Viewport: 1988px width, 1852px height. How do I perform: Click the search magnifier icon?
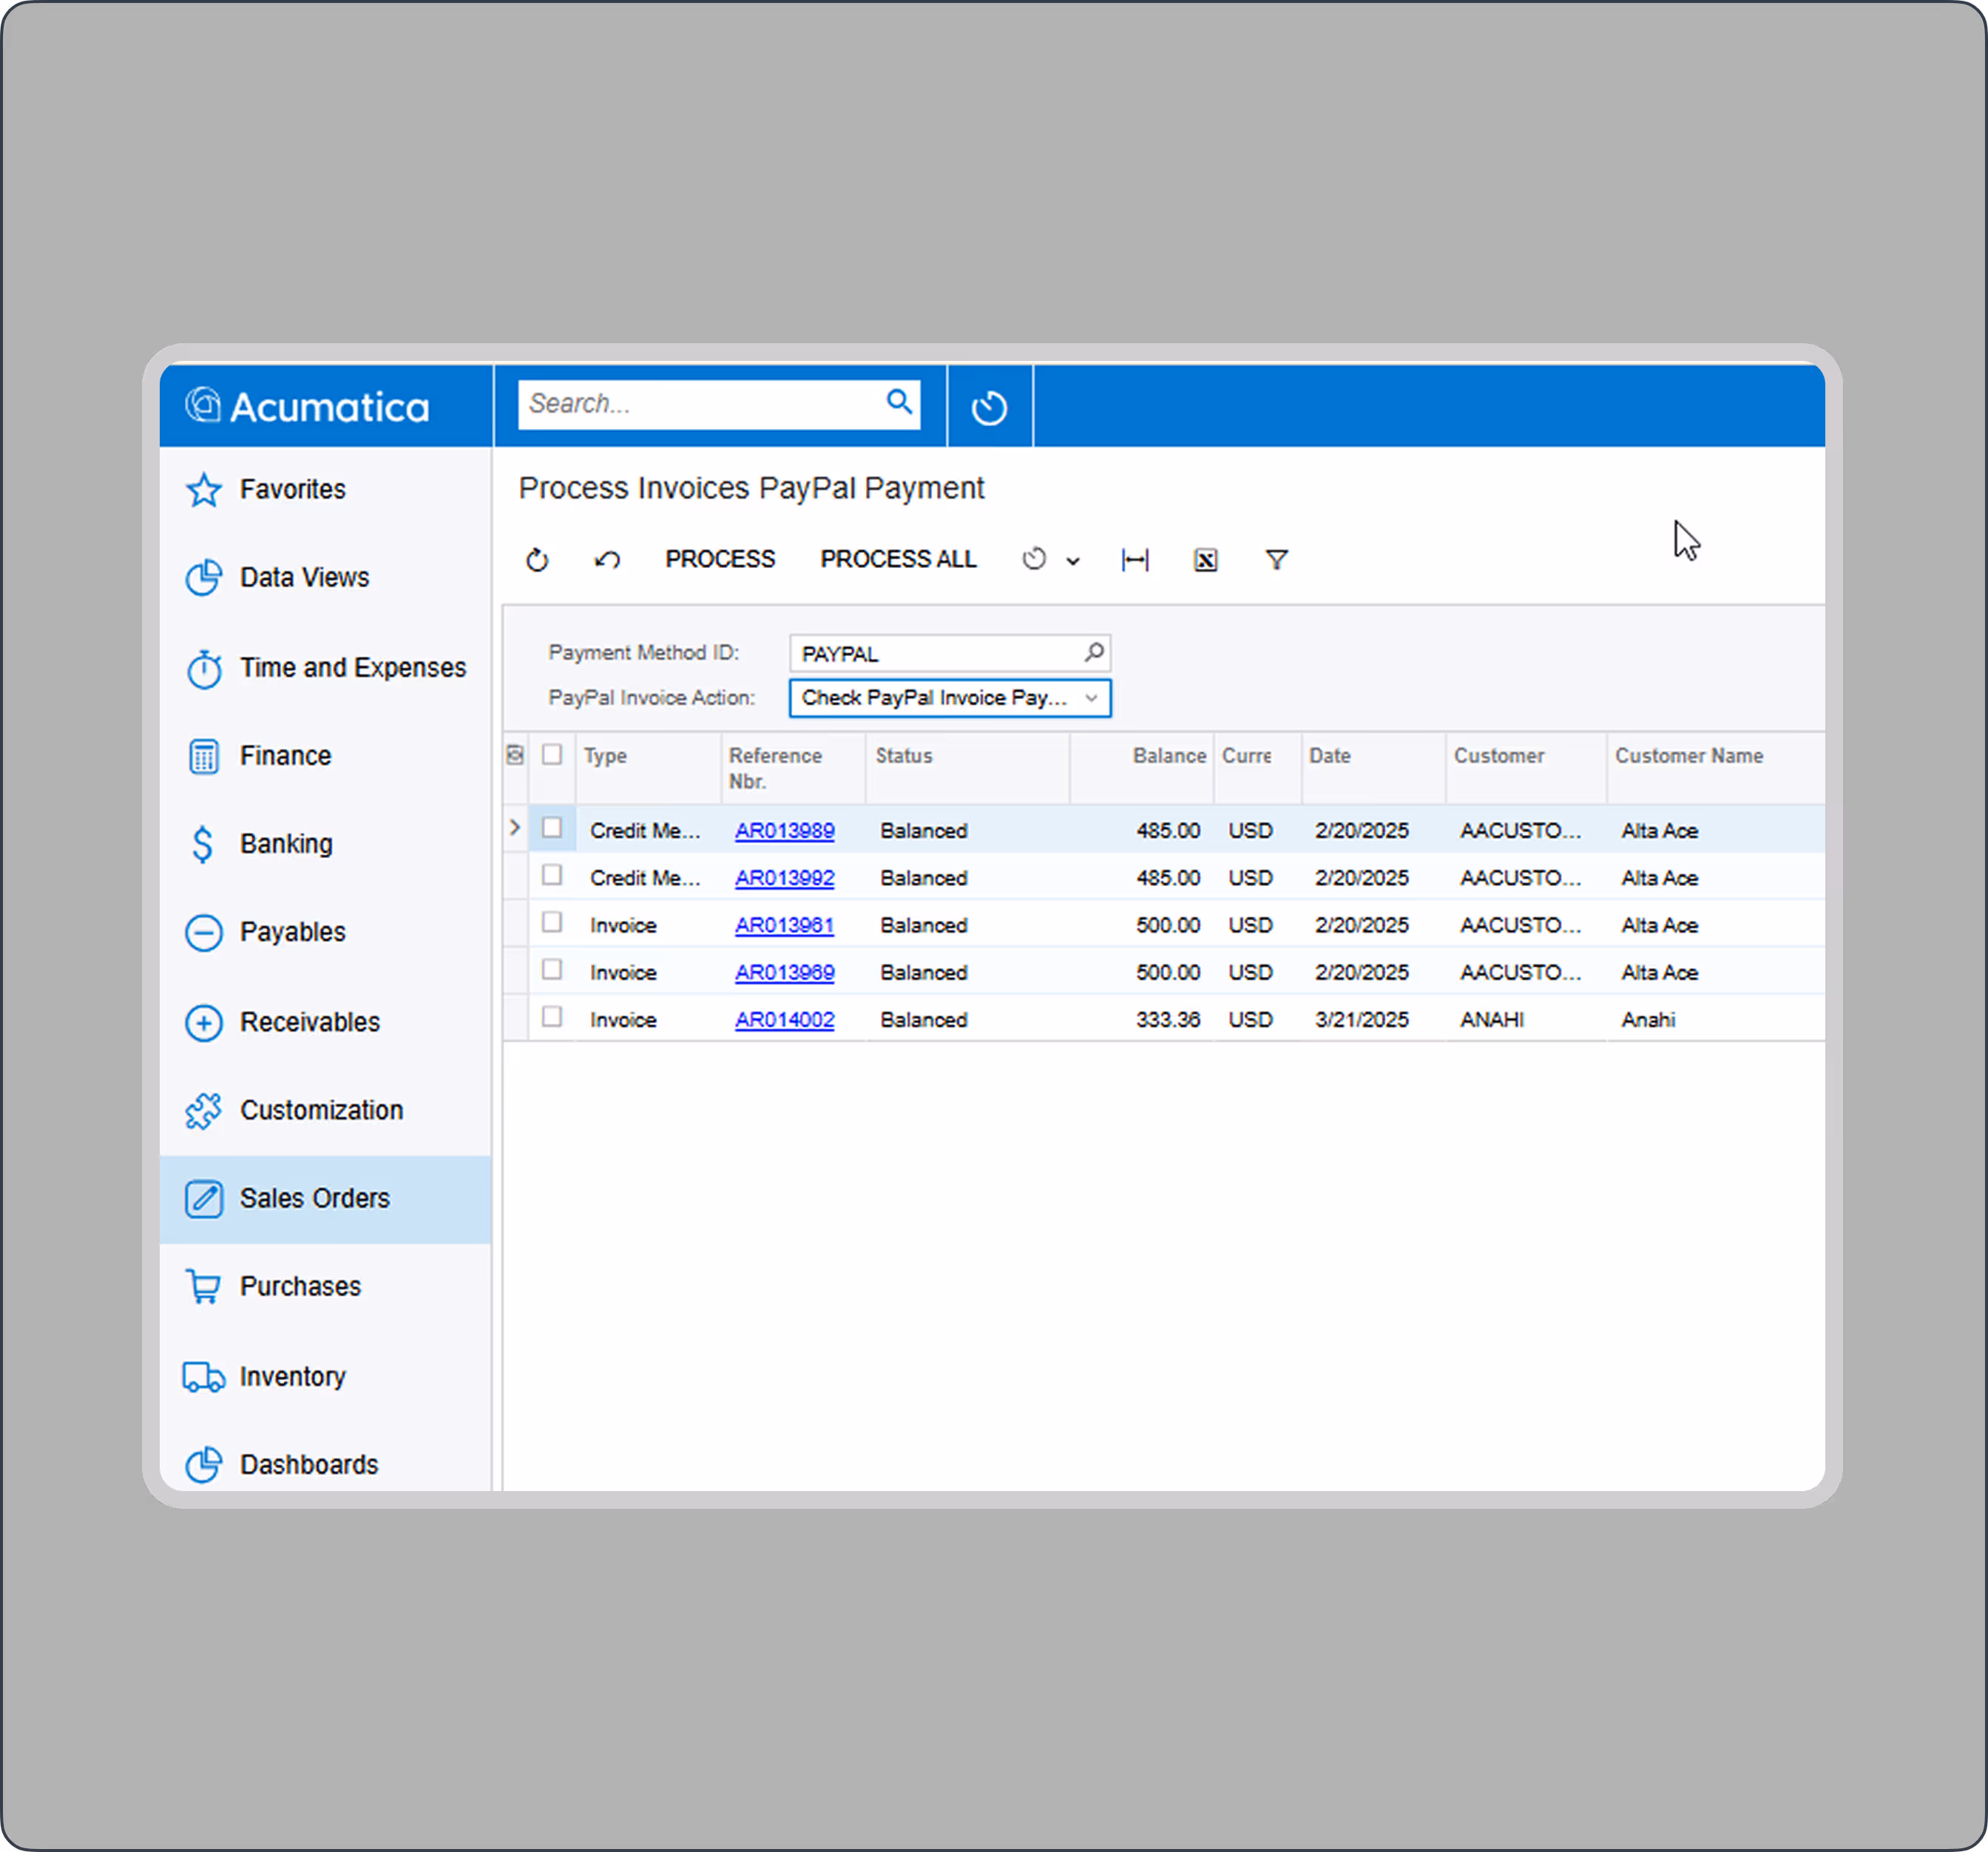(899, 402)
